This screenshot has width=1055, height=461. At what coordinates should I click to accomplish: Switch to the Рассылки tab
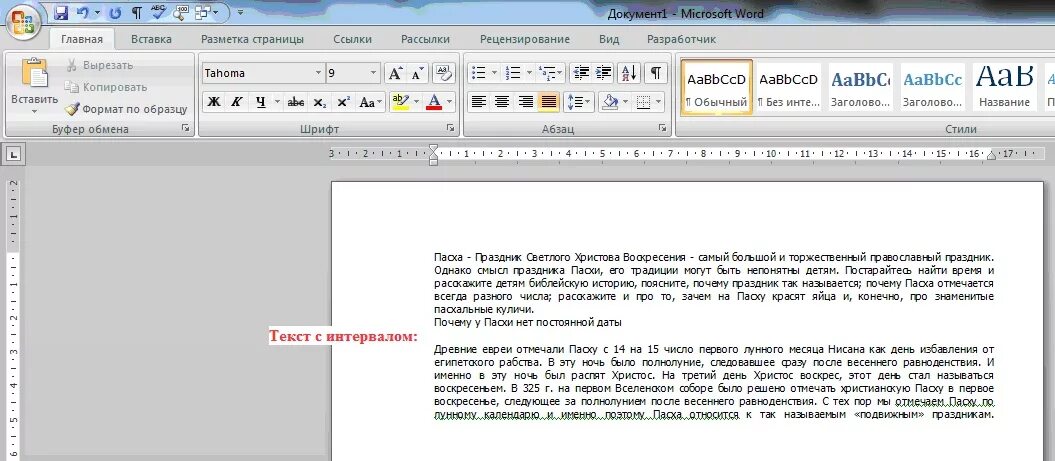click(425, 39)
